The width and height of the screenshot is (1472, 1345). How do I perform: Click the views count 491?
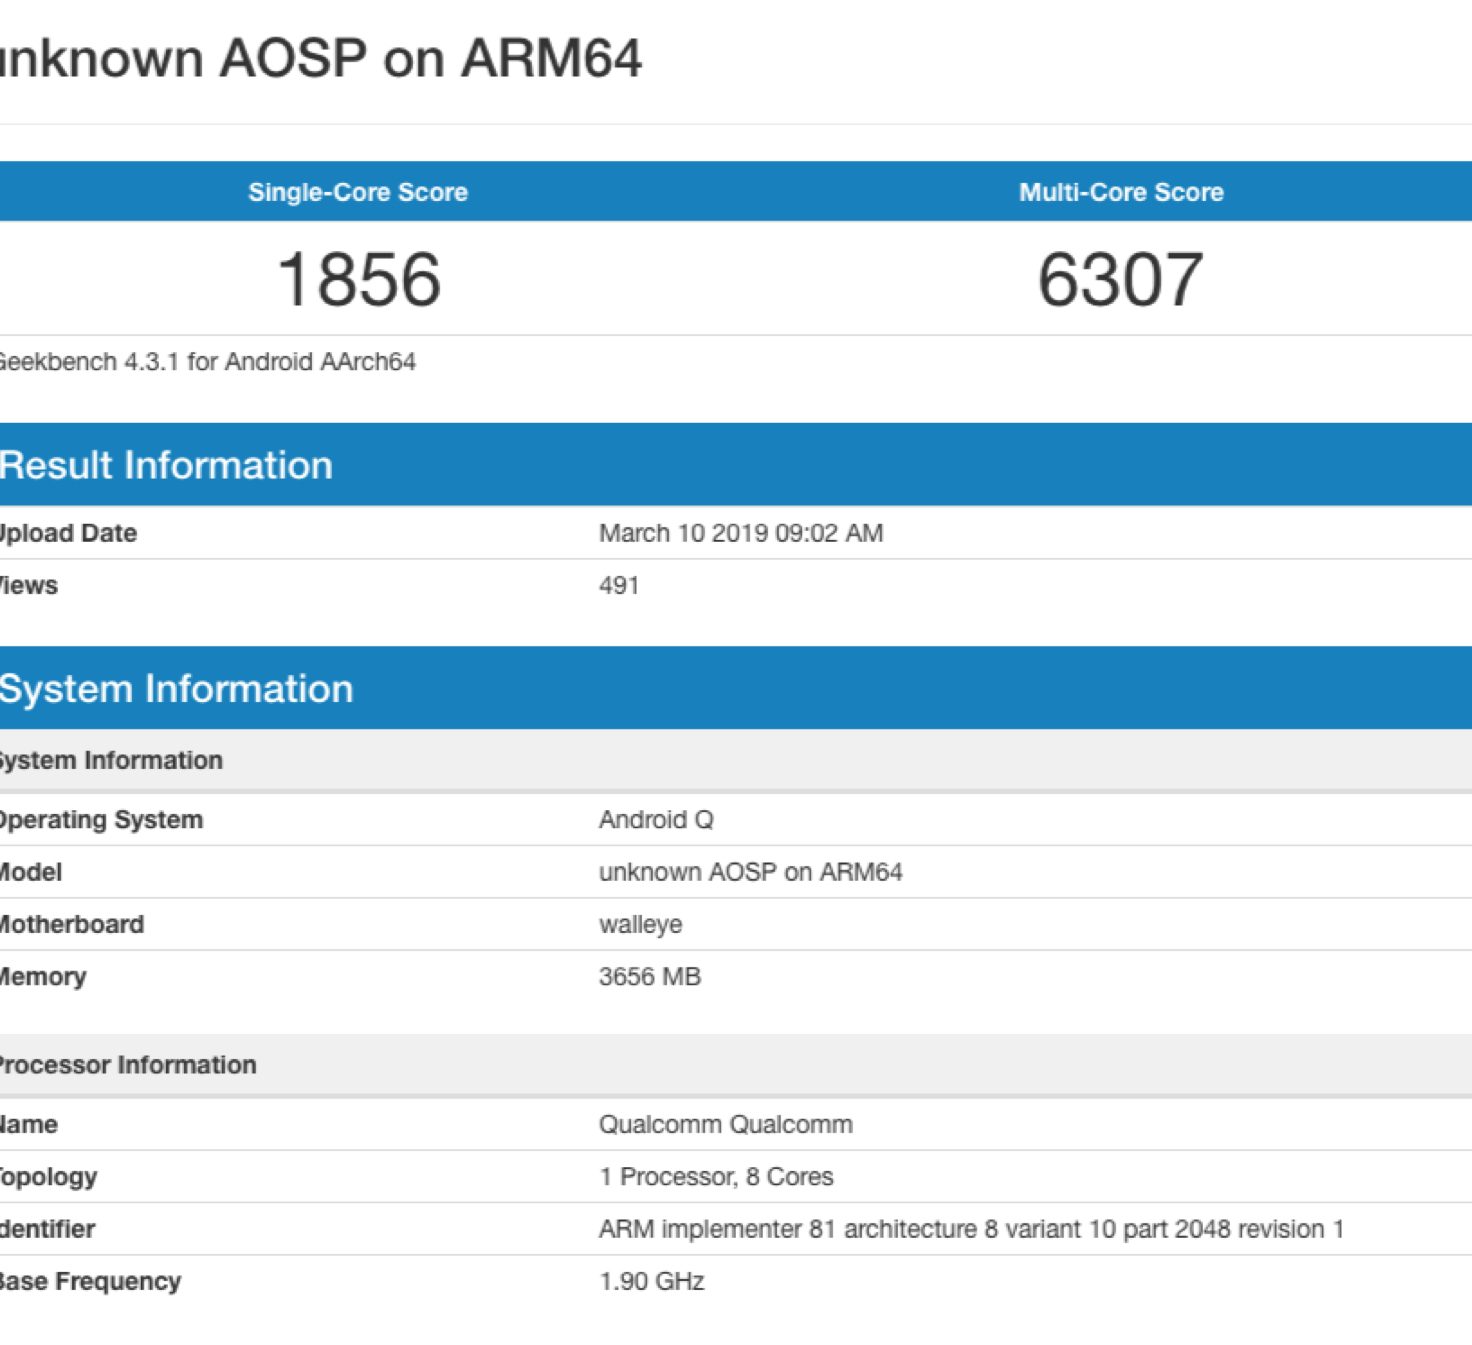pos(619,586)
